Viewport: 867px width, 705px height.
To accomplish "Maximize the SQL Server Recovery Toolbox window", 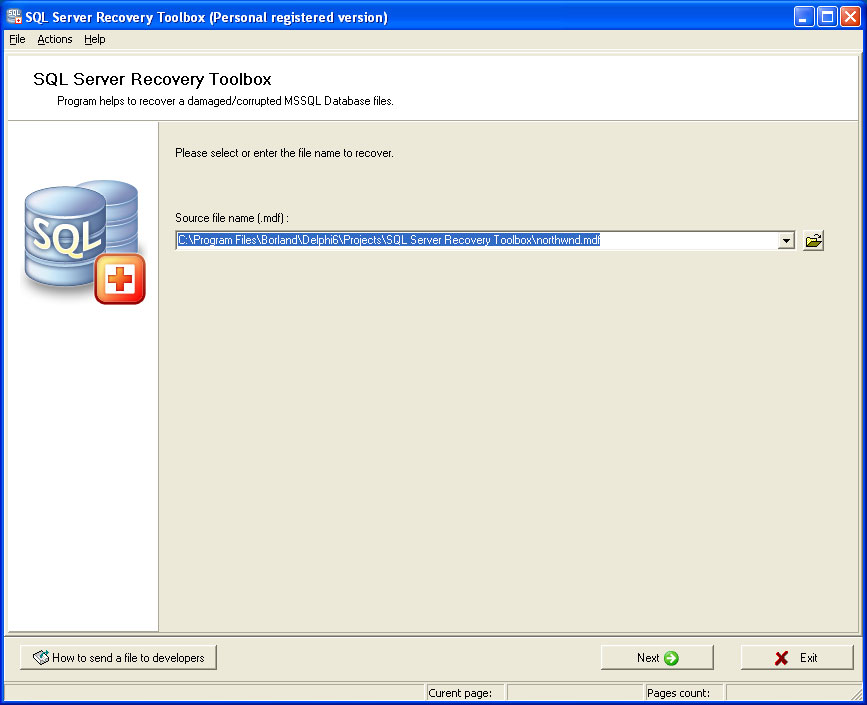I will coord(827,17).
